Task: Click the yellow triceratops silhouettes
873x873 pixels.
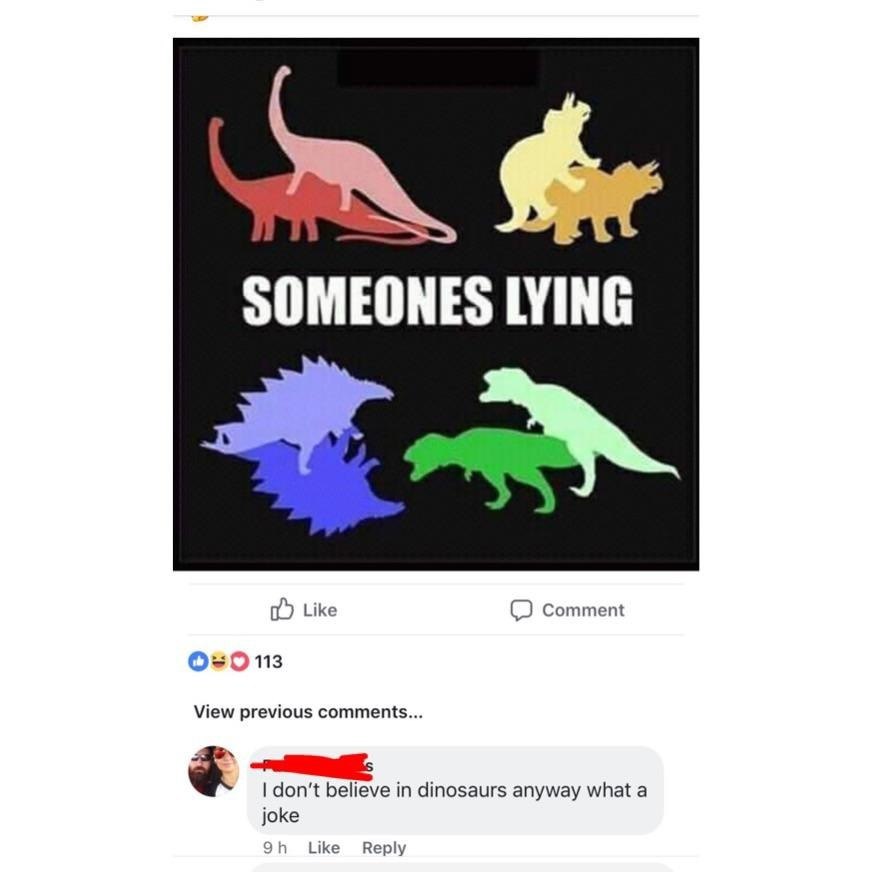Action: [579, 170]
